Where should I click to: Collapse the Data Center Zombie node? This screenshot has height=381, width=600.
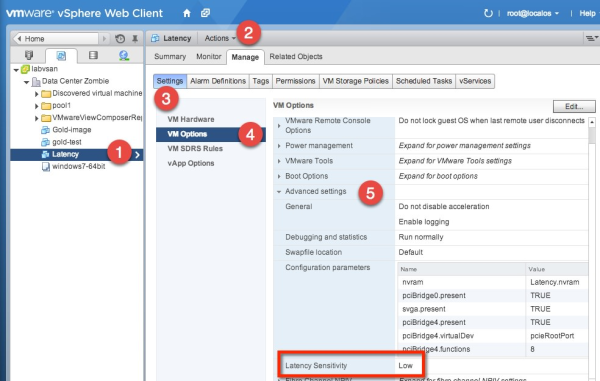point(26,82)
